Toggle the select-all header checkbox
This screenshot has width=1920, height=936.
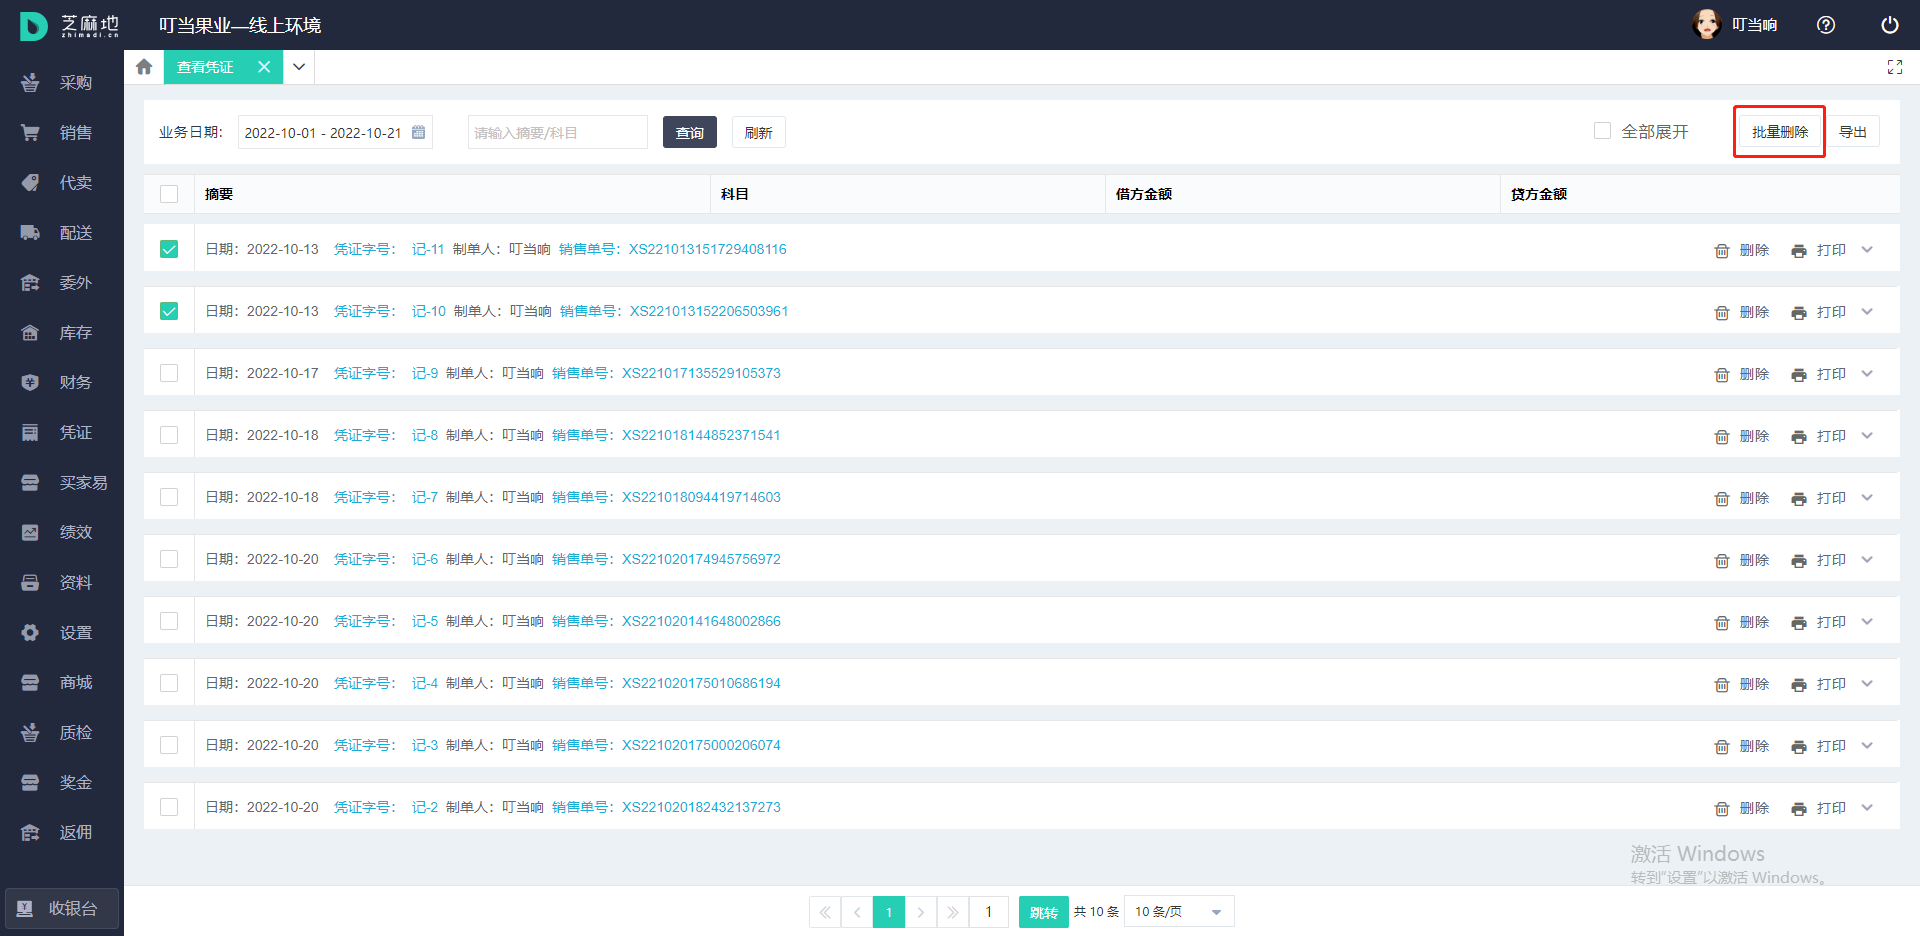[169, 194]
